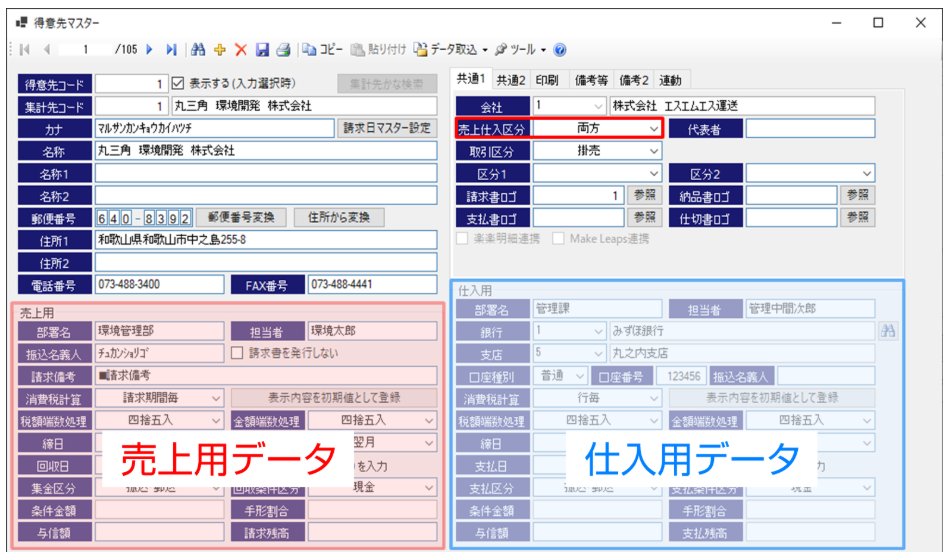Click the 郵便番号 field showing 640-8392
The image size is (952, 558).
(x=144, y=217)
